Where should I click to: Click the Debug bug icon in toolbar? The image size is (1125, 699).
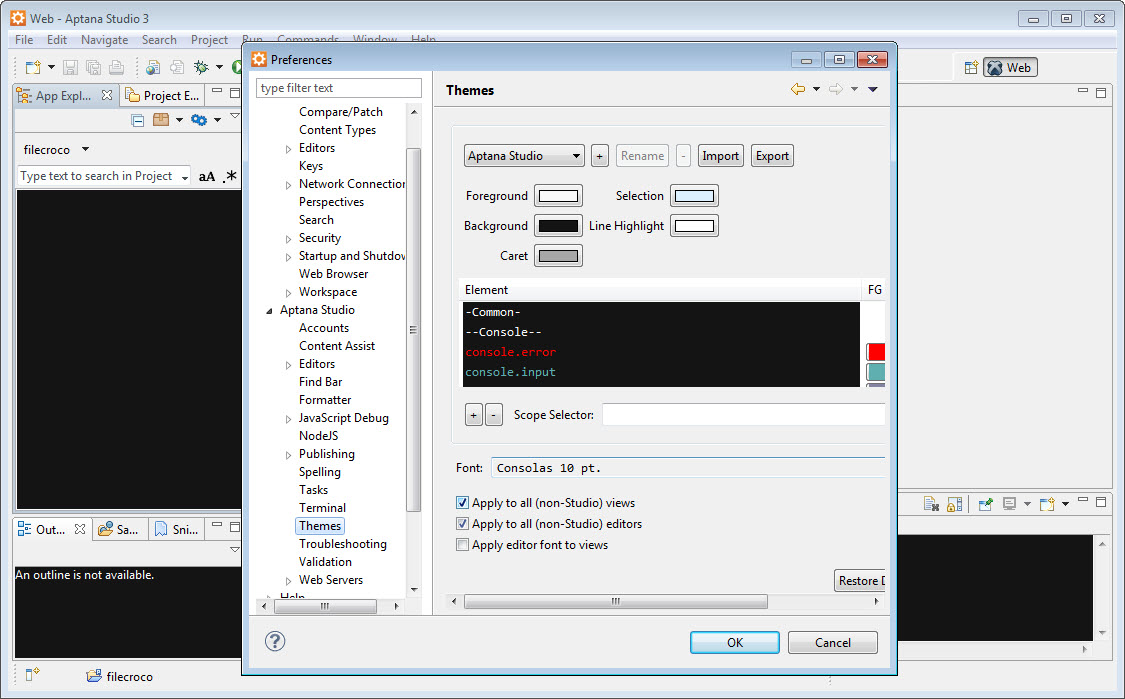[x=202, y=67]
